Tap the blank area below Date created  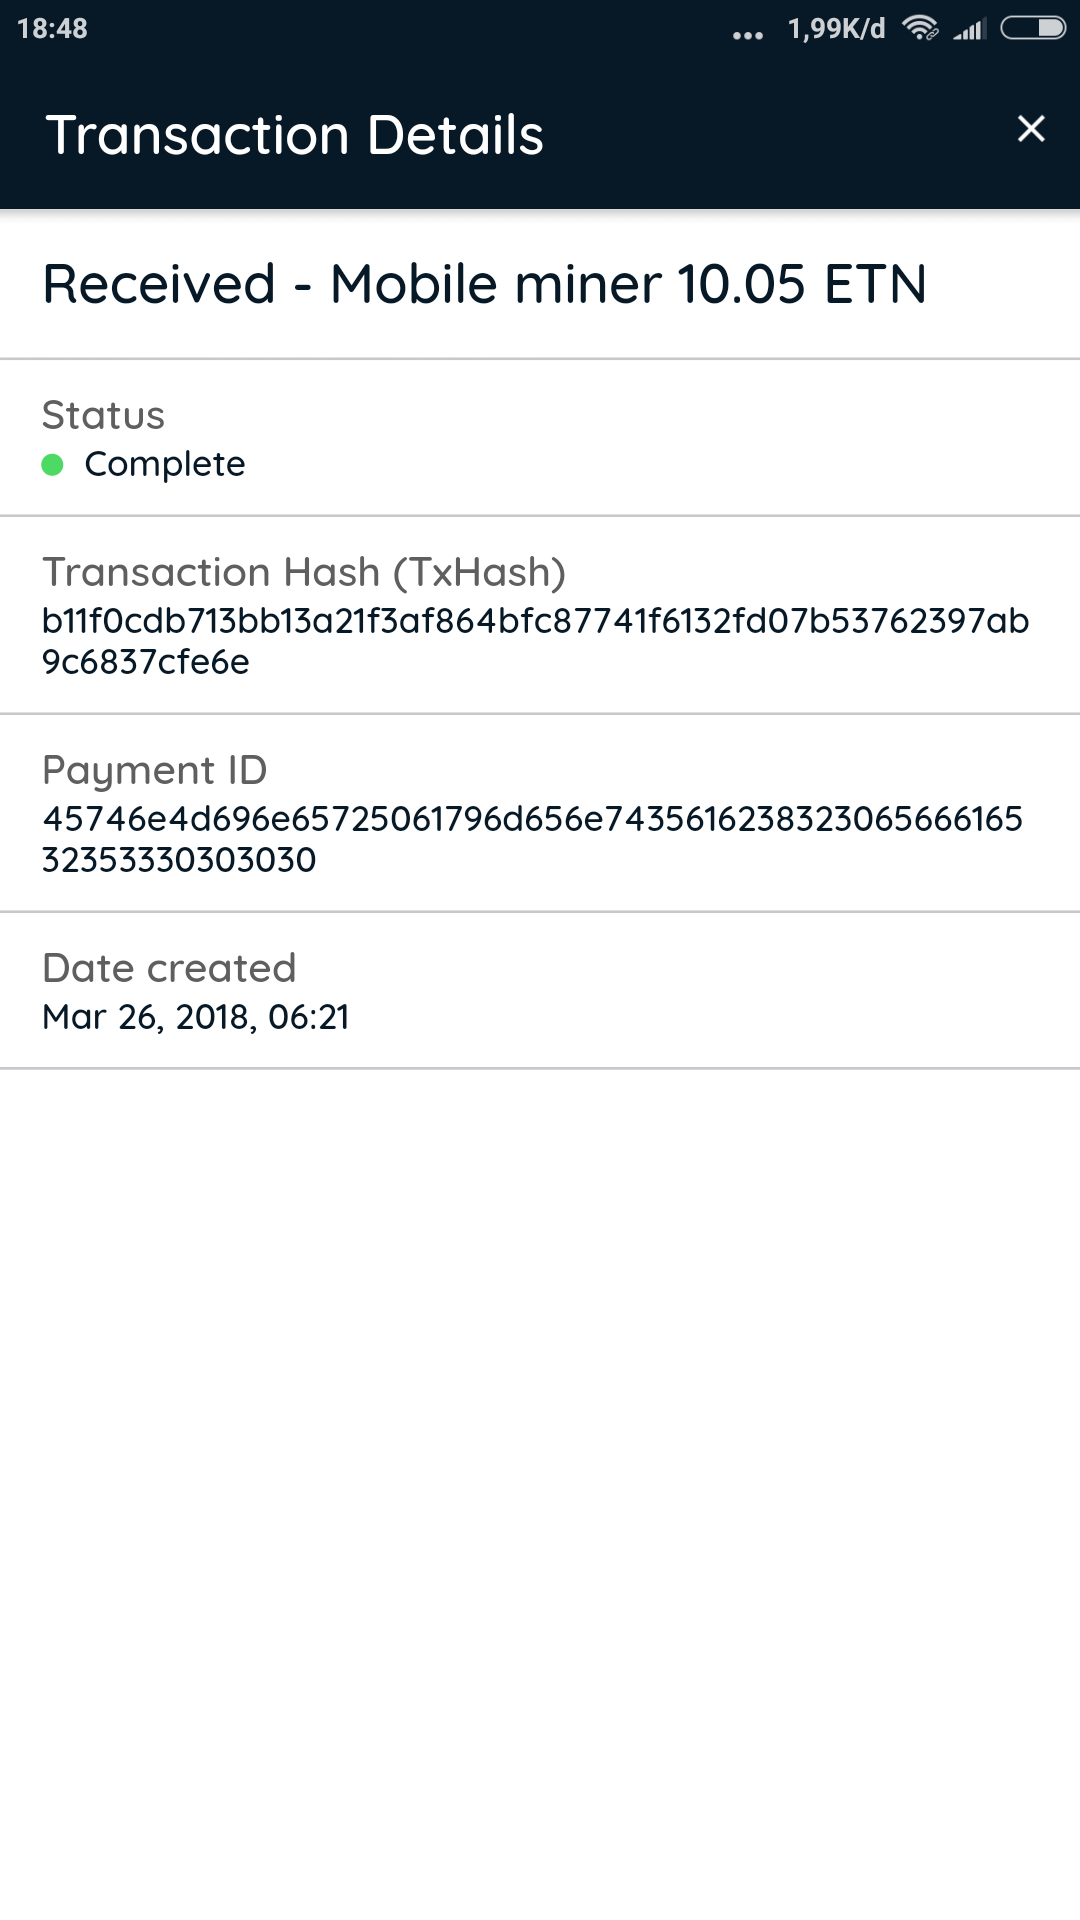click(540, 1450)
